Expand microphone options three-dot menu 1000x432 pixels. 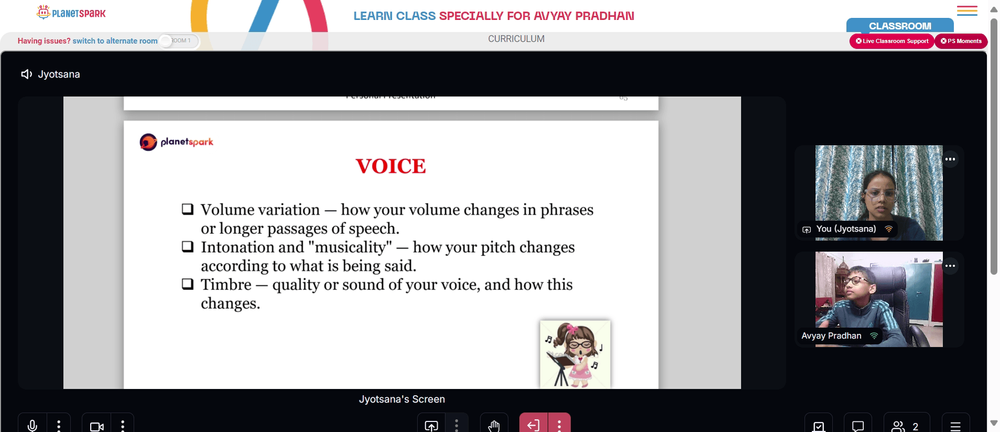pos(59,424)
